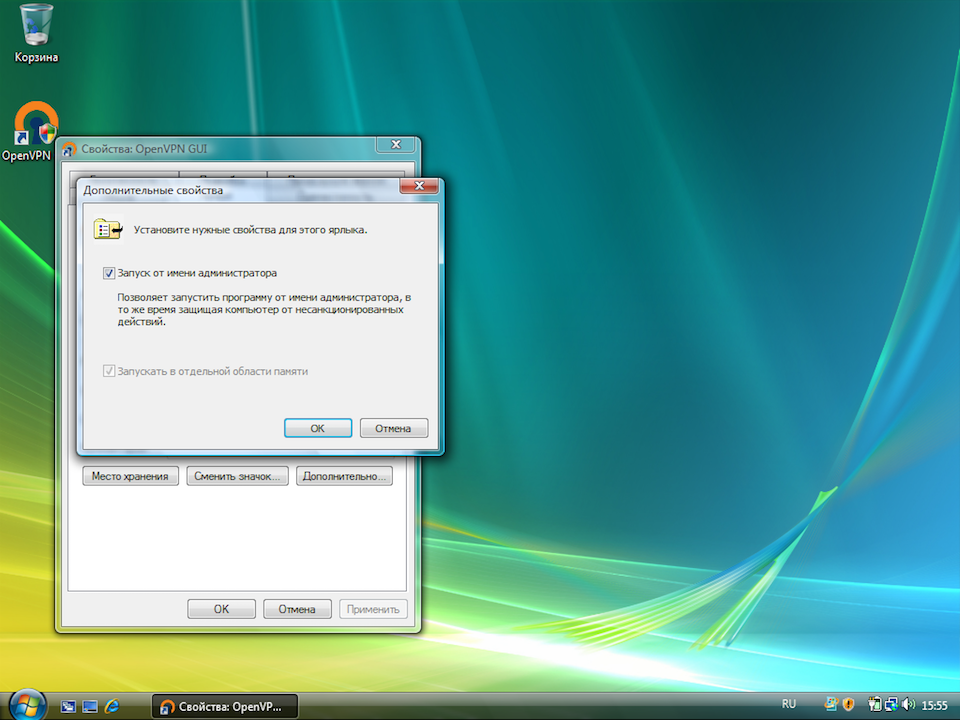The image size is (960, 720).
Task: Click "Применить" in the OpenVPN GUI properties window
Action: click(x=373, y=609)
